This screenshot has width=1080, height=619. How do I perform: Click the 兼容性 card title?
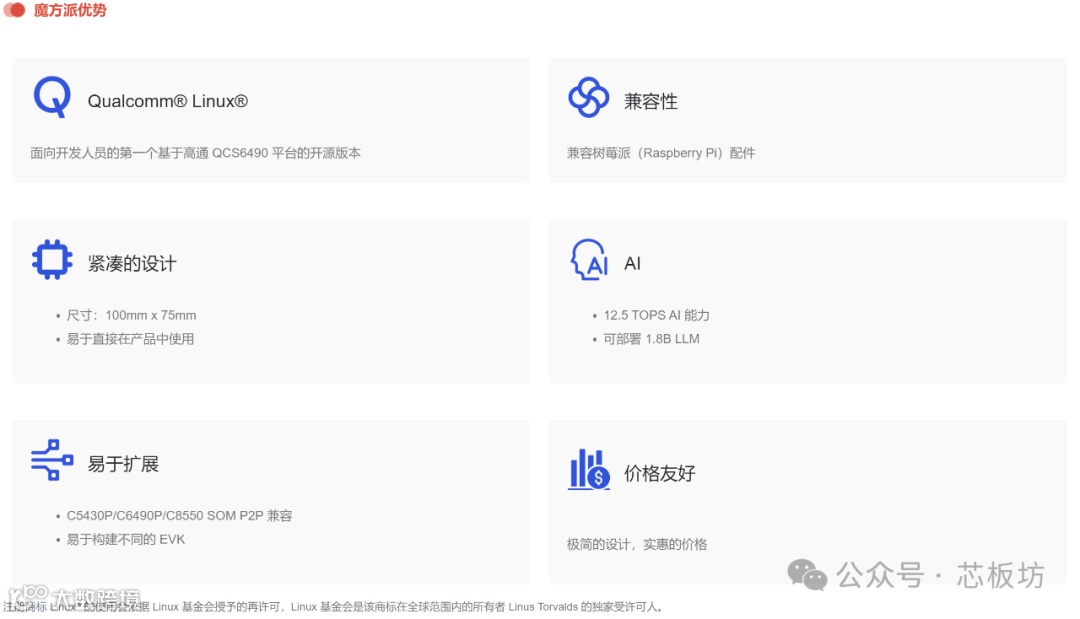click(651, 101)
